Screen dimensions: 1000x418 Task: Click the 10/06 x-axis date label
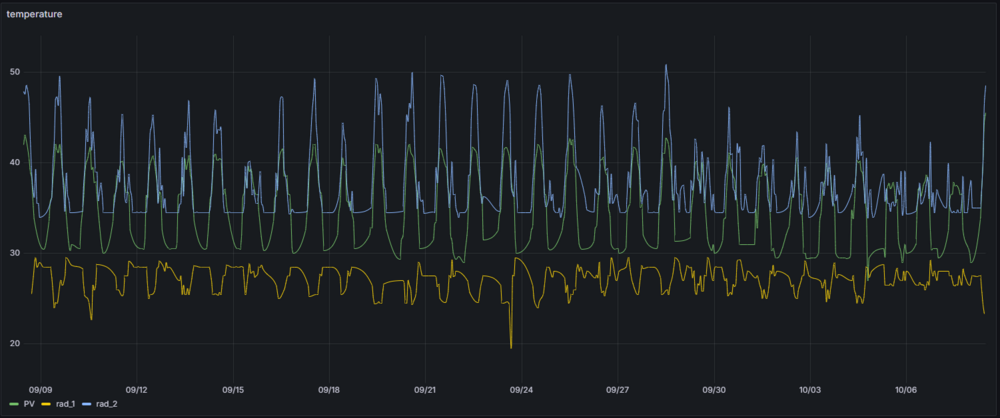coord(906,390)
